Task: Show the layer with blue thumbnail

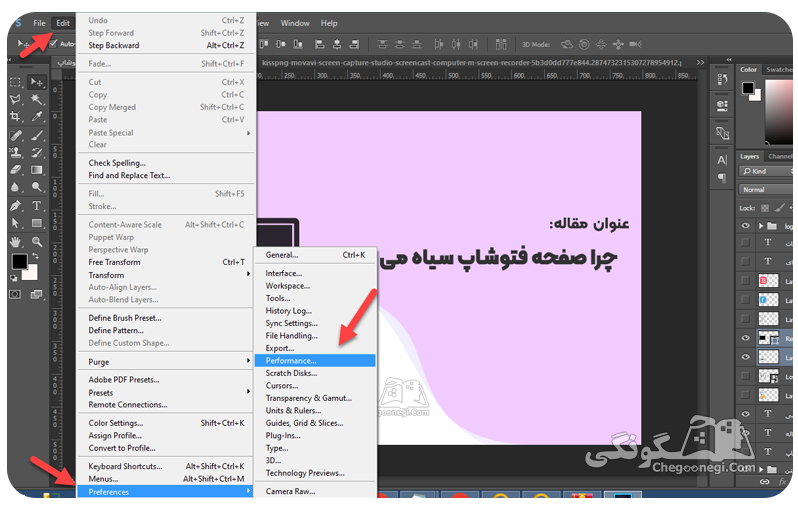Action: point(746,299)
